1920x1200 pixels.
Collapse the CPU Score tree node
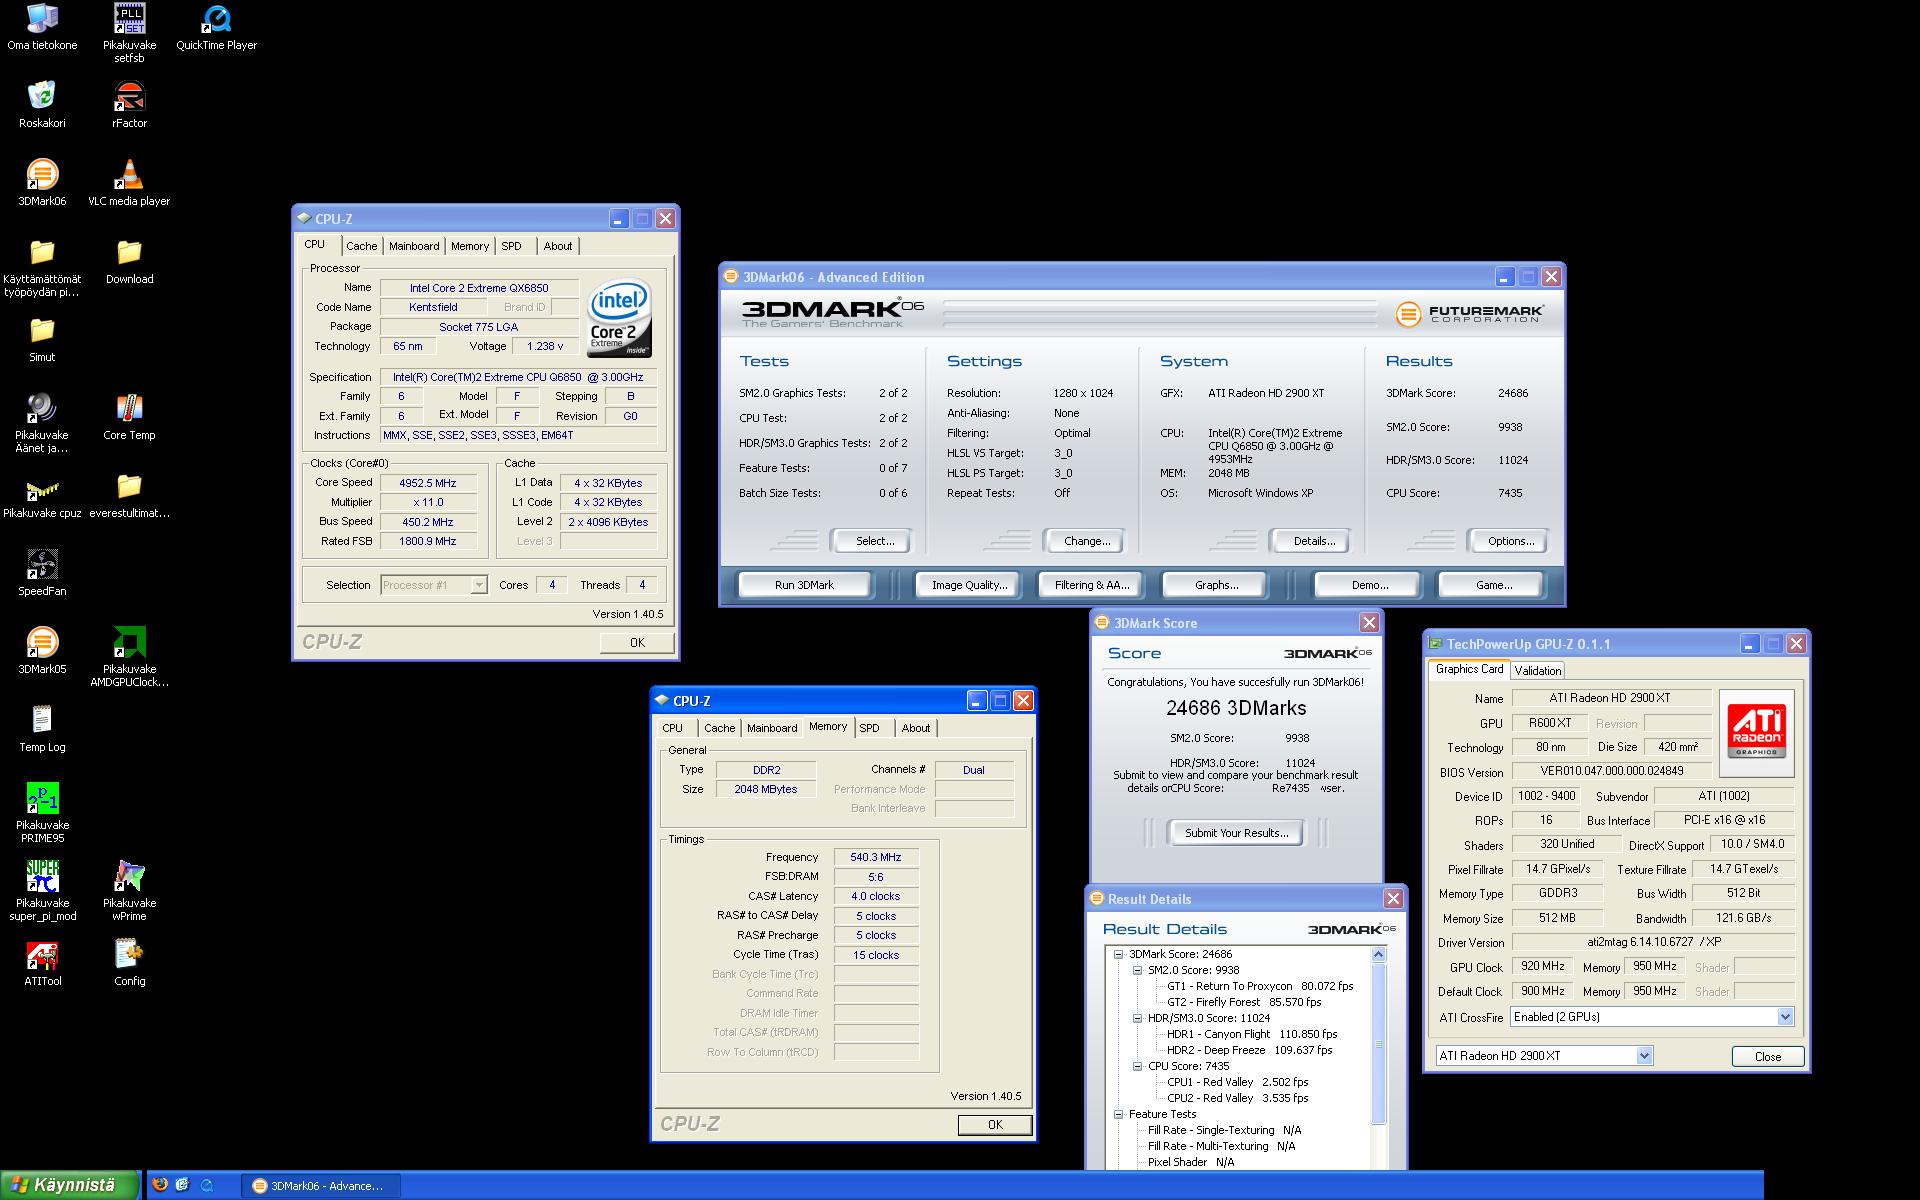pyautogui.click(x=1137, y=1066)
